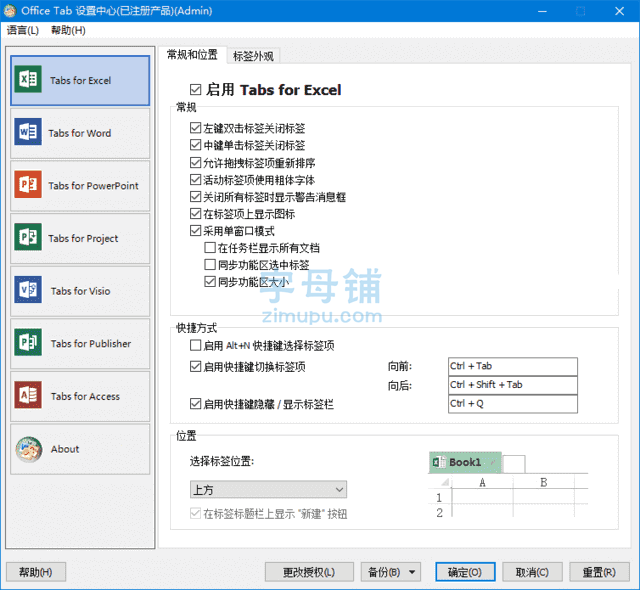Screen dimensions: 640x590
Task: Toggle 同步功能区大小 checkbox
Action: 210,282
